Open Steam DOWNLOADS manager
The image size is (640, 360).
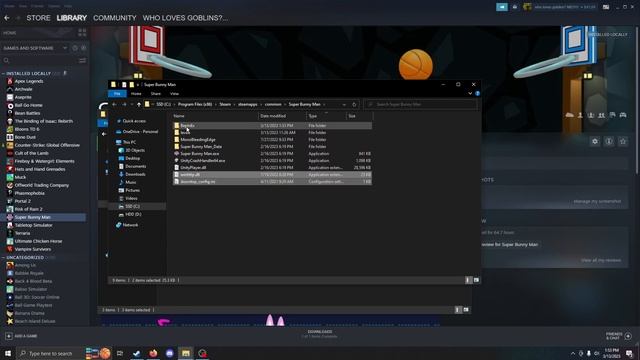[320, 334]
